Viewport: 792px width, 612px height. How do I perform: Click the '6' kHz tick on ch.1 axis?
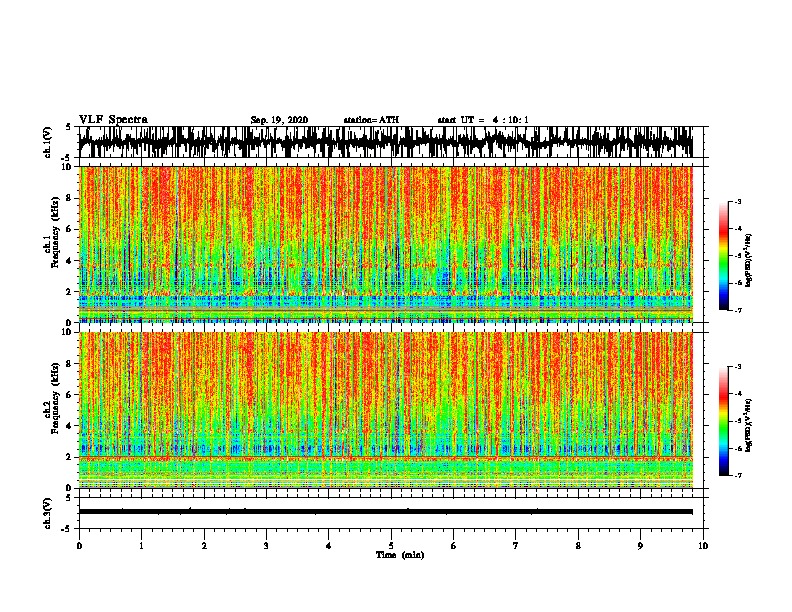pos(69,229)
